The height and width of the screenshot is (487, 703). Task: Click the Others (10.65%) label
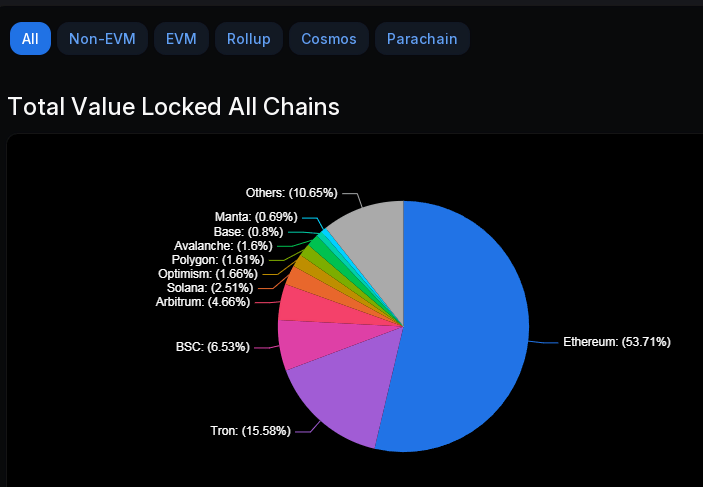point(291,193)
